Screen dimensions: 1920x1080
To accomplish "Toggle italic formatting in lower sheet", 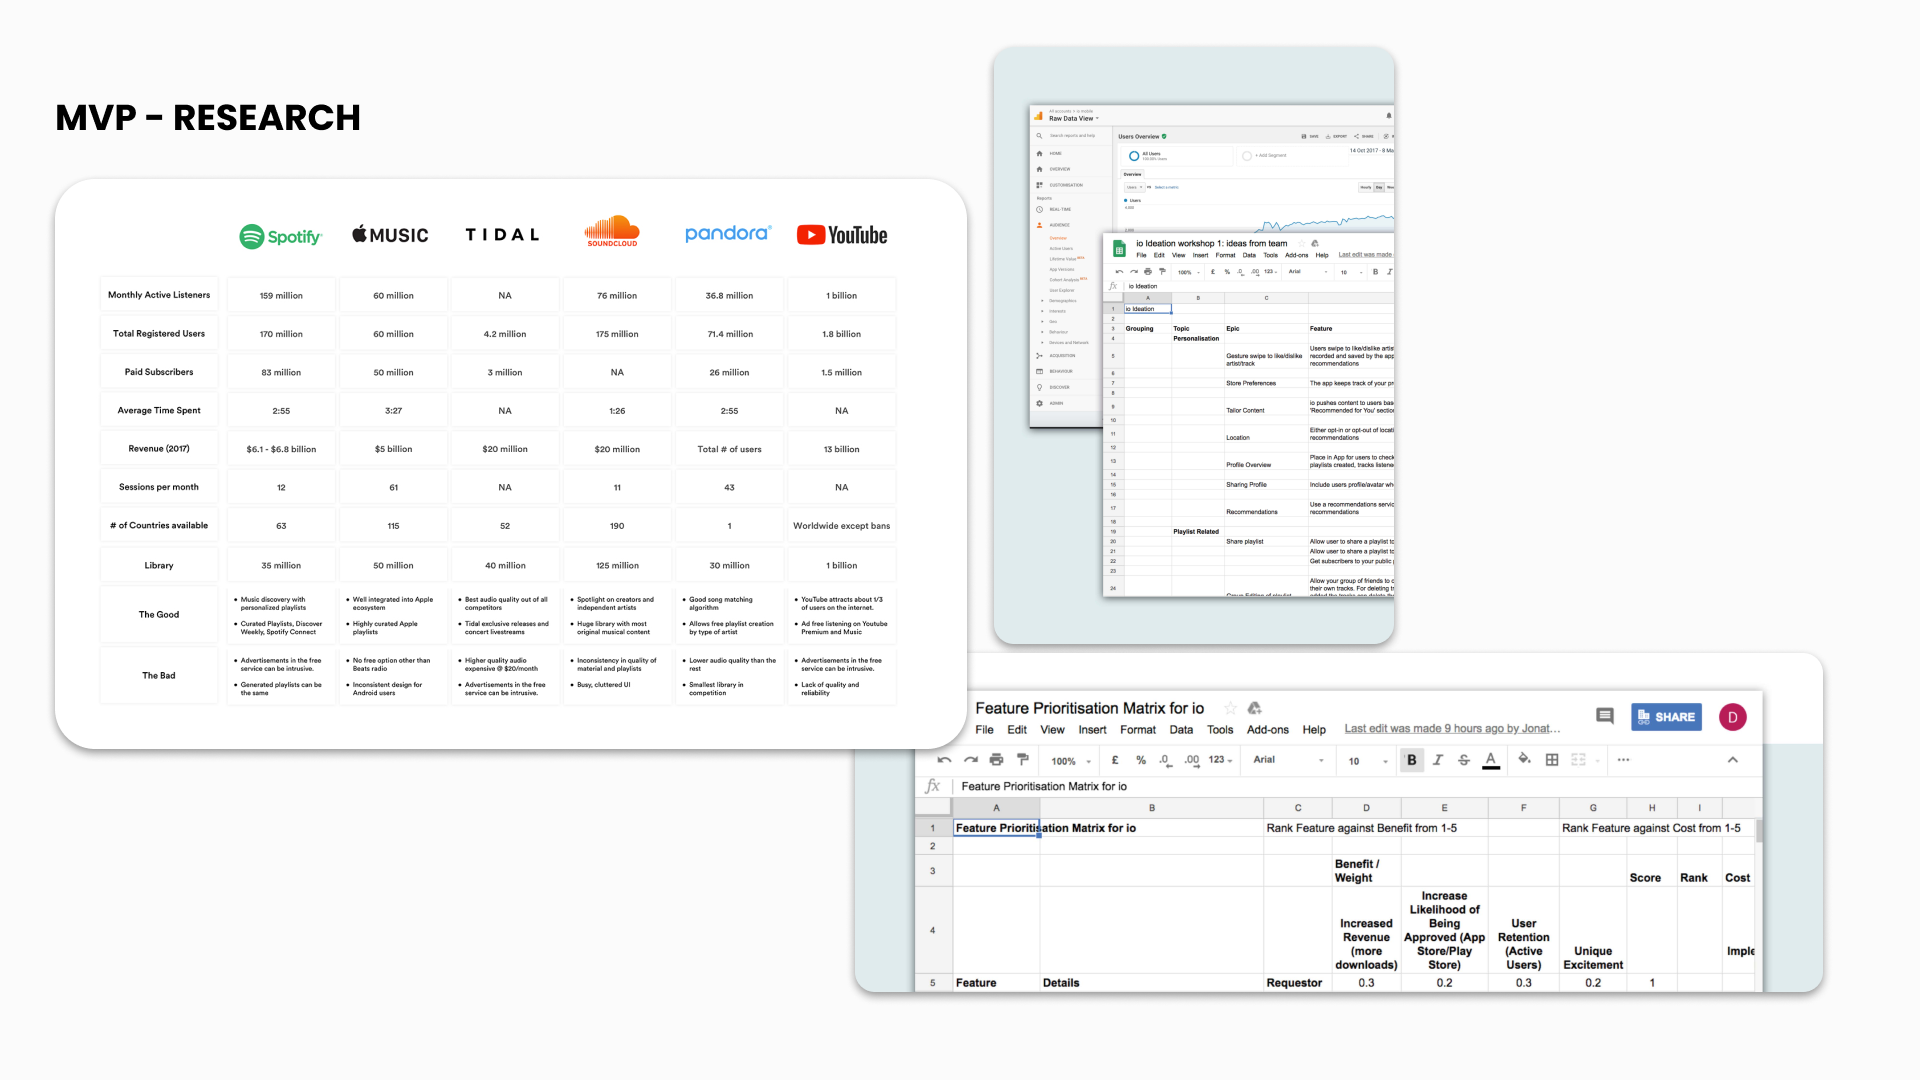I will [1438, 760].
